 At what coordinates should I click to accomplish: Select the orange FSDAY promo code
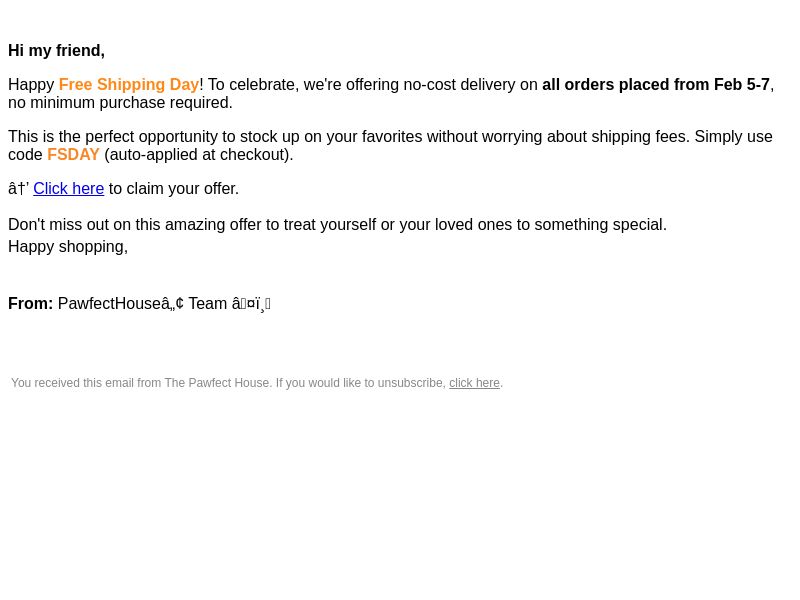click(73, 155)
